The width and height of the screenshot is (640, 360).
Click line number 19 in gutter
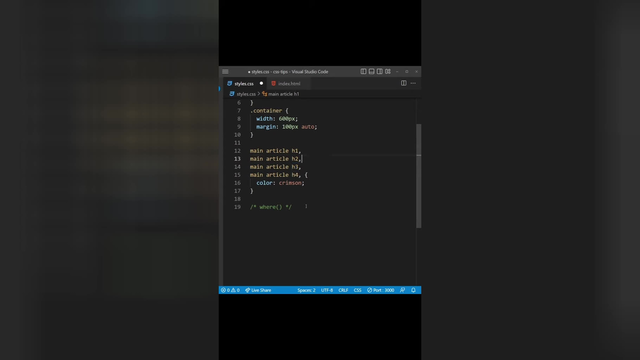click(x=237, y=207)
